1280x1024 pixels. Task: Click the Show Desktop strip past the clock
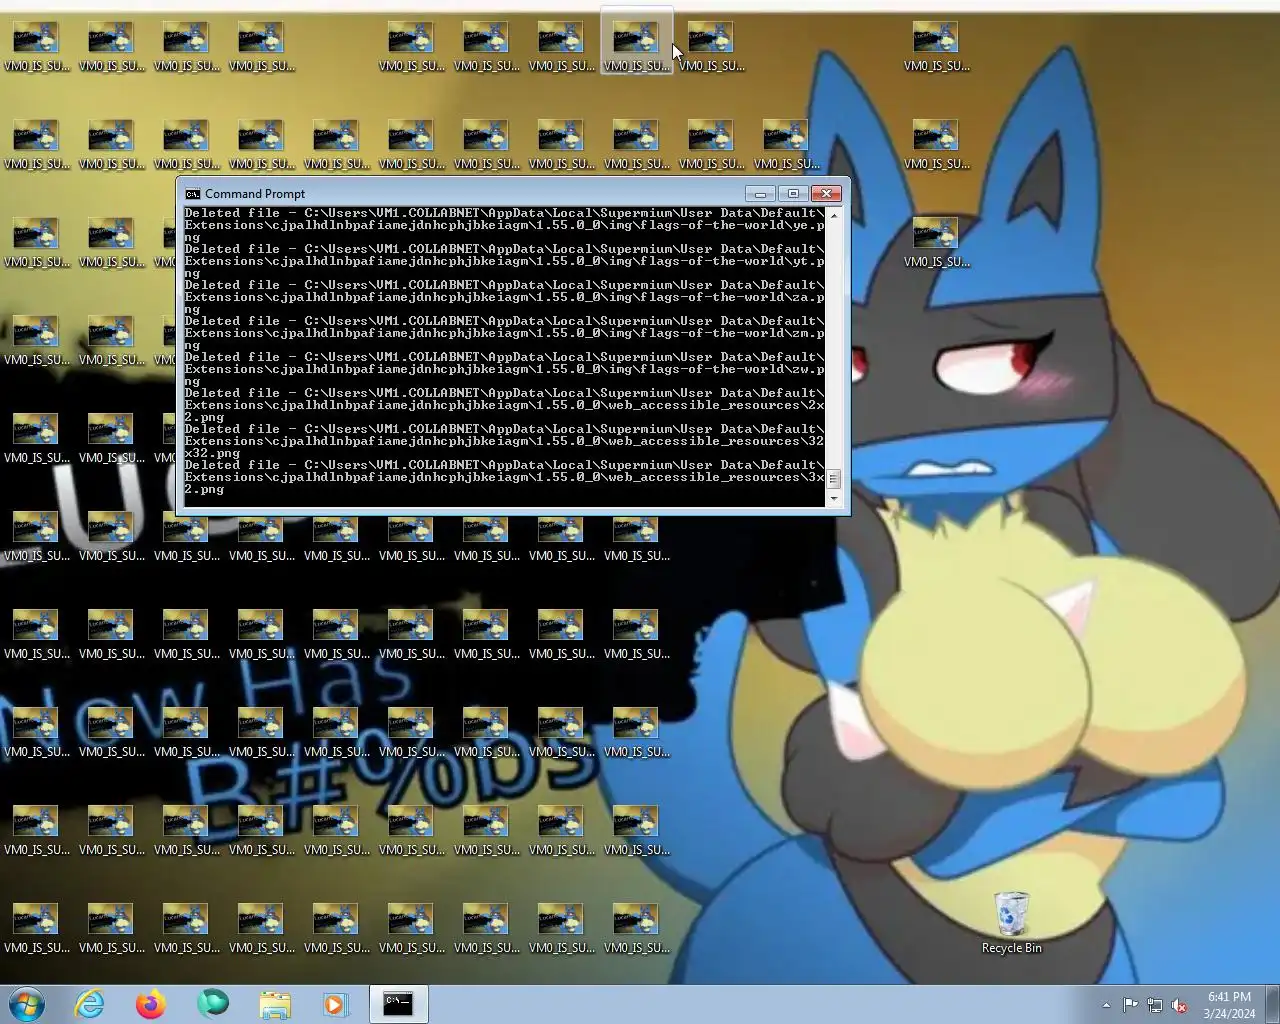click(x=1273, y=1004)
